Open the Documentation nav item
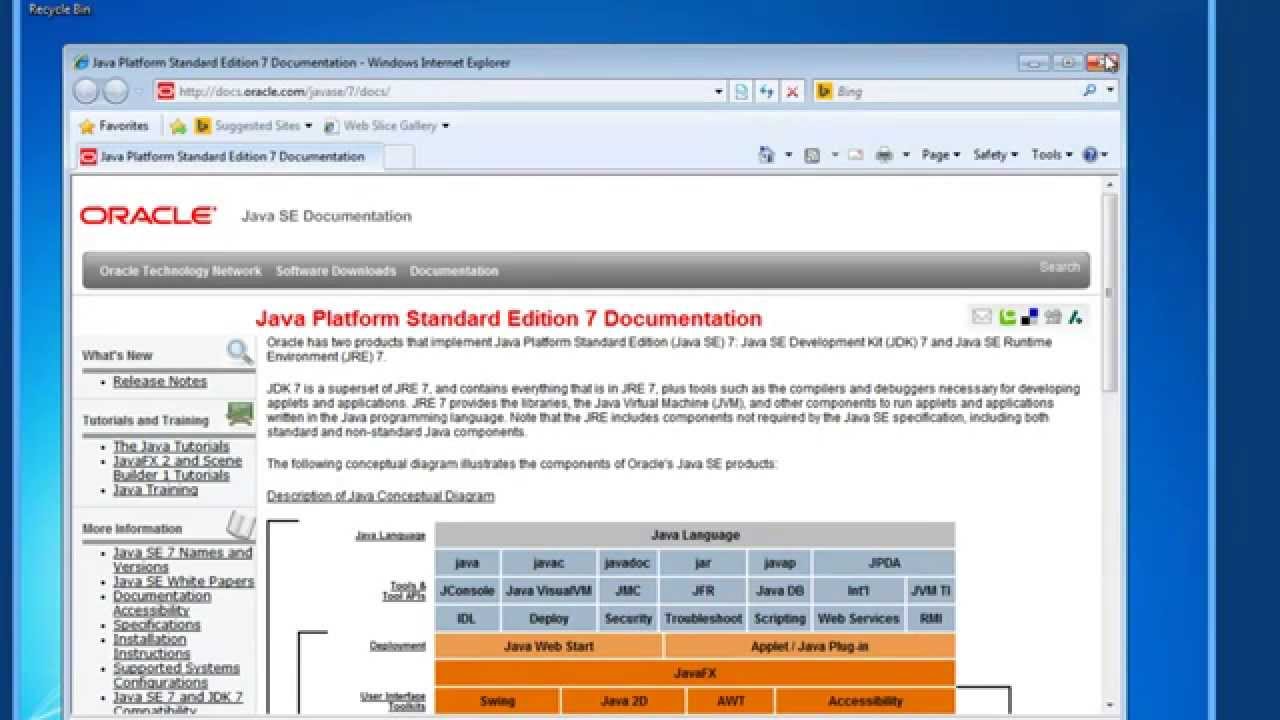1280x720 pixels. 454,271
